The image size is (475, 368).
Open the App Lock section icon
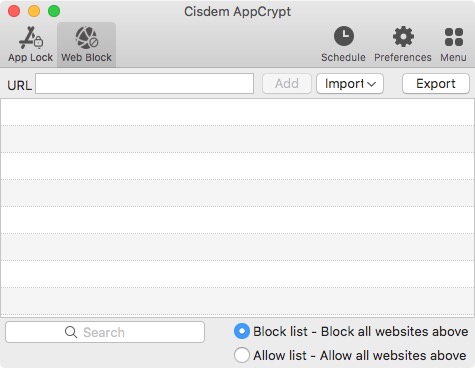point(31,38)
